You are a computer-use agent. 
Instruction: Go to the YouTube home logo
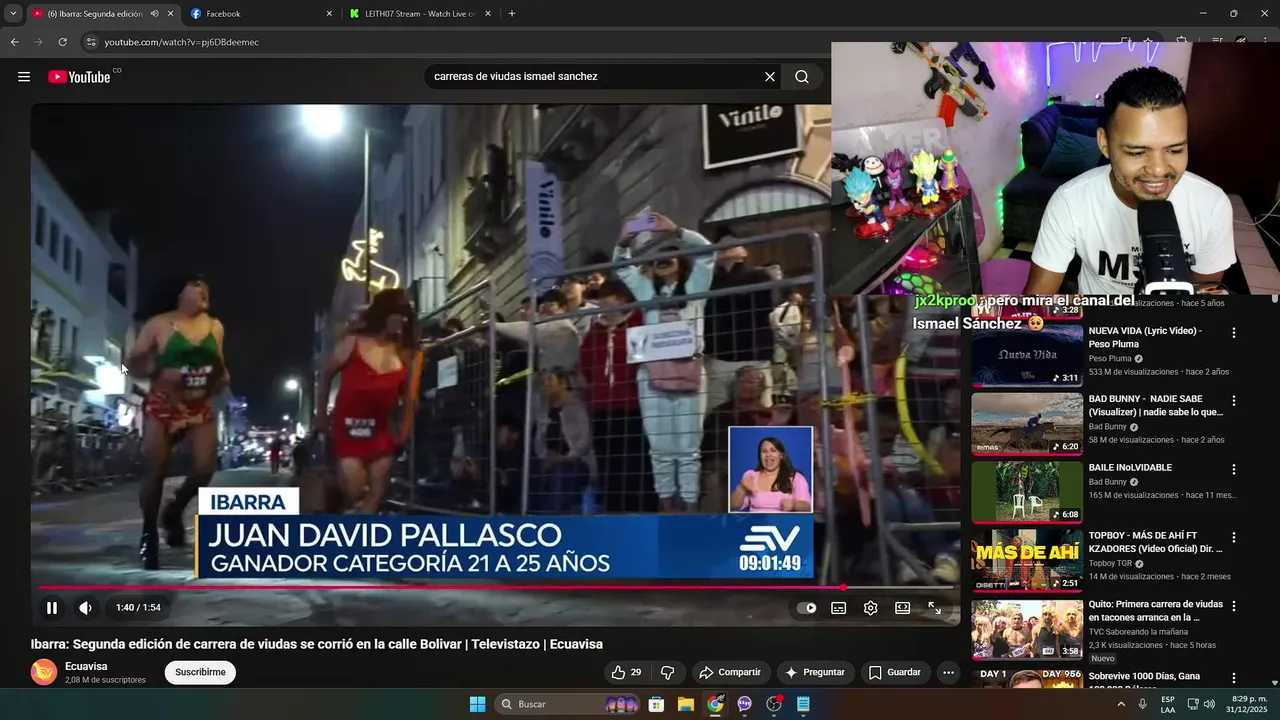click(79, 77)
